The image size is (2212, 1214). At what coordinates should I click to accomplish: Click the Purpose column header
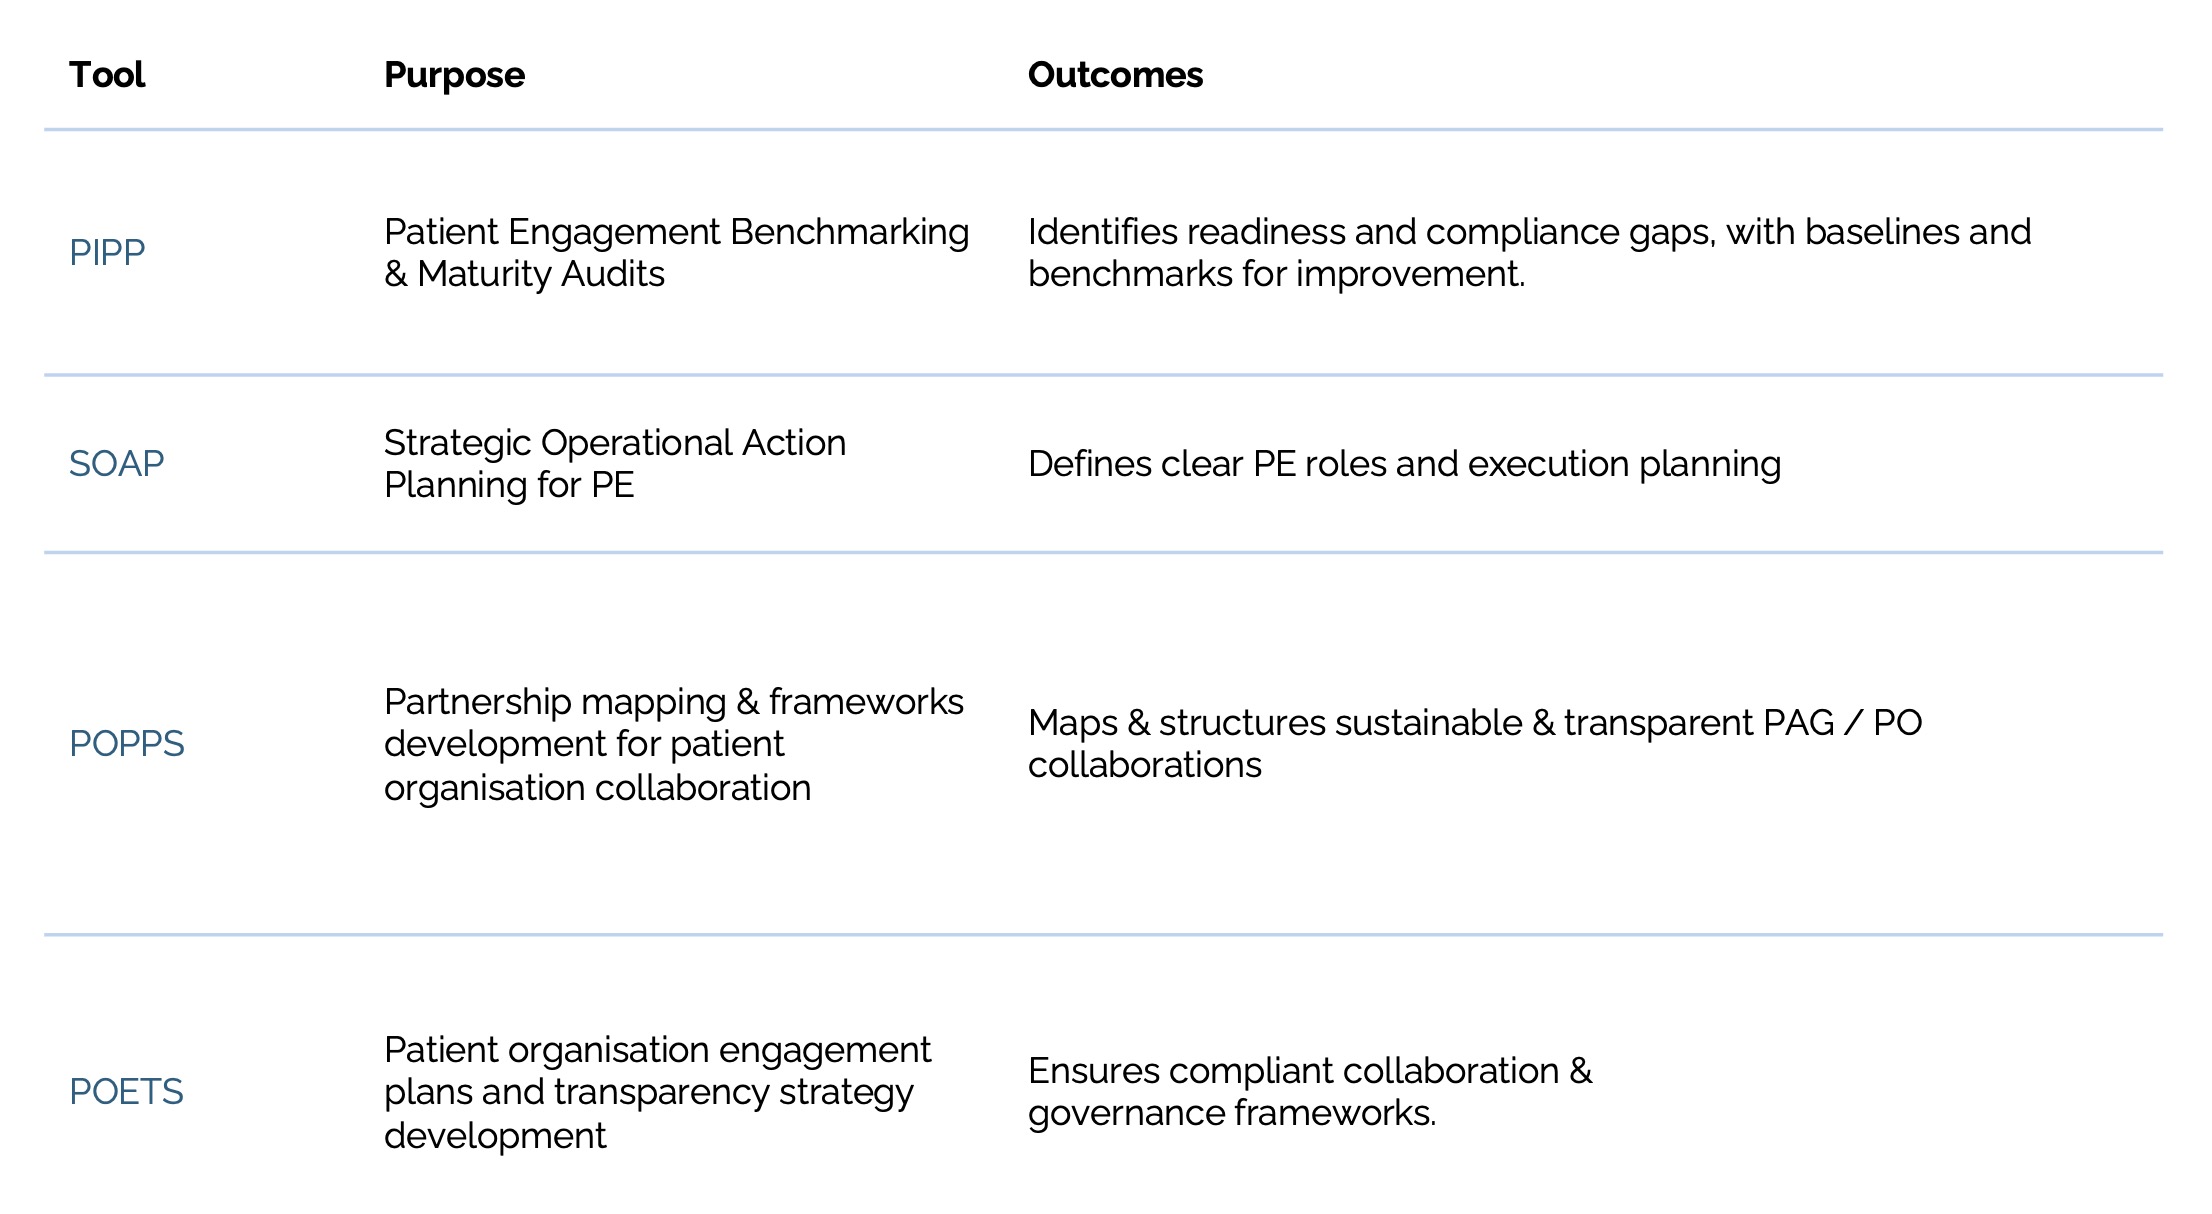(x=454, y=75)
